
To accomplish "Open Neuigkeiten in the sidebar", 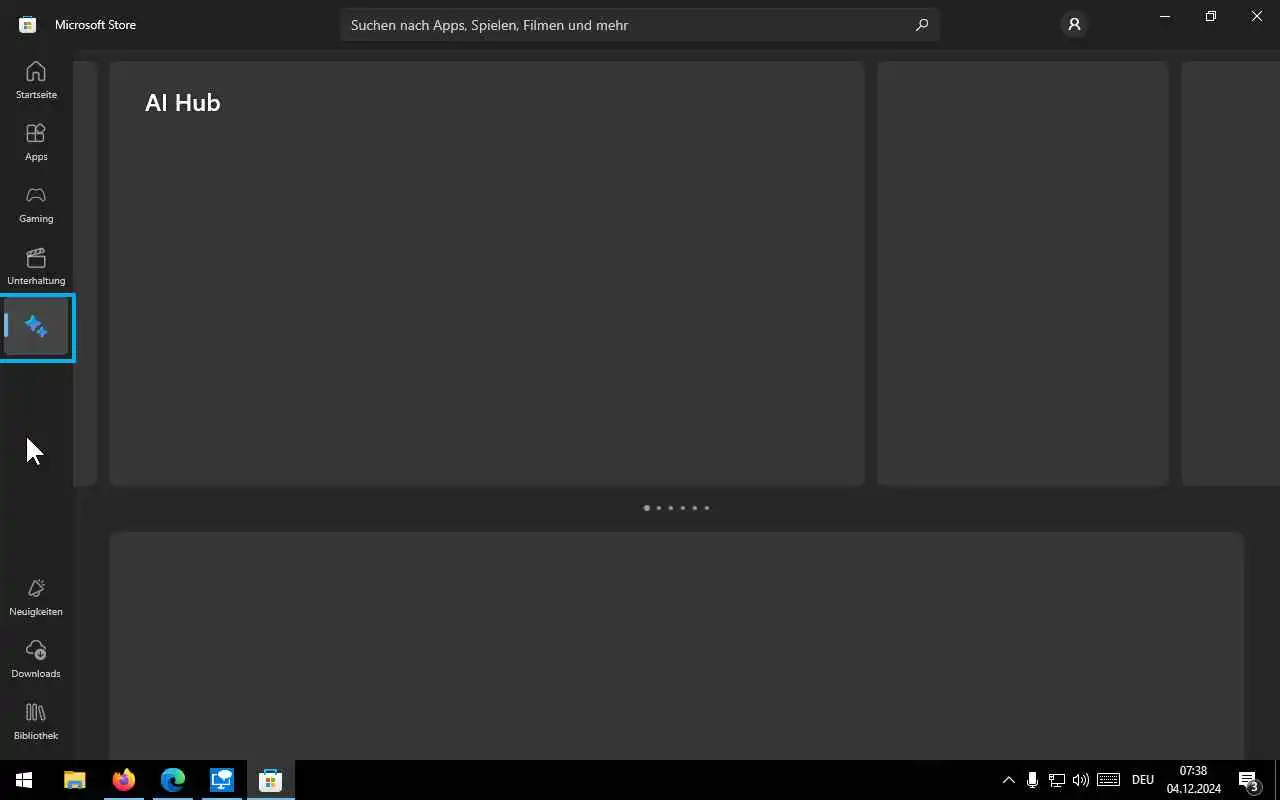I will [36, 597].
